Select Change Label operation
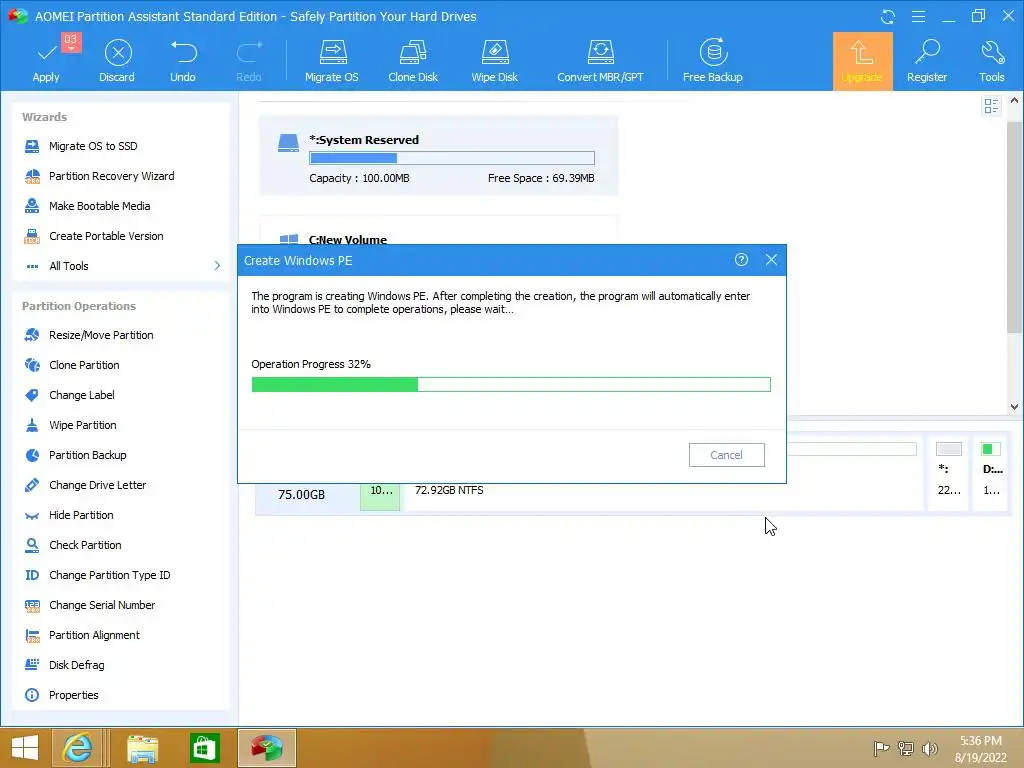Screen dimensions: 1024x768 tap(82, 395)
